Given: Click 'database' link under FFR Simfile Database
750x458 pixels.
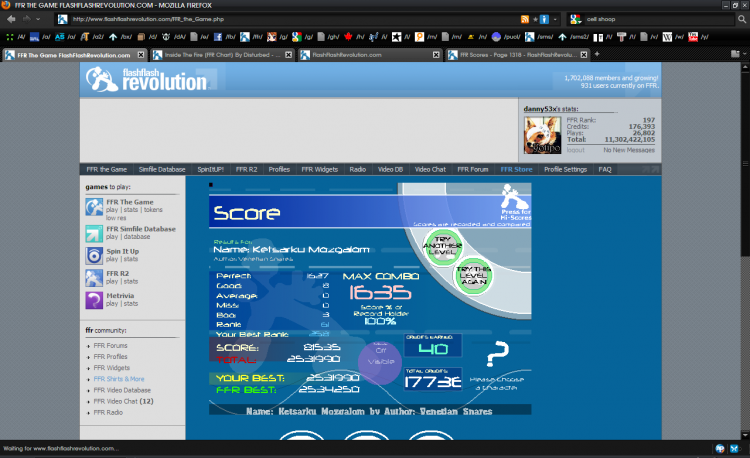Looking at the screenshot, I should (137, 237).
